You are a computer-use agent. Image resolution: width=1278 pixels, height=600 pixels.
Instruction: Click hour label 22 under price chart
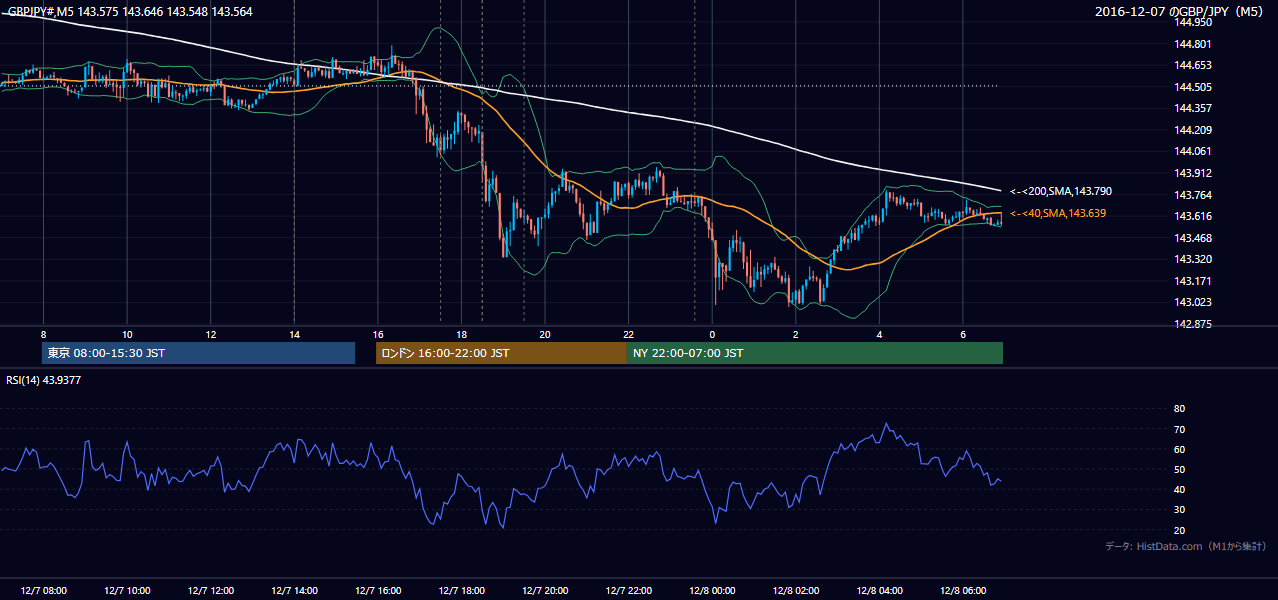pos(628,334)
